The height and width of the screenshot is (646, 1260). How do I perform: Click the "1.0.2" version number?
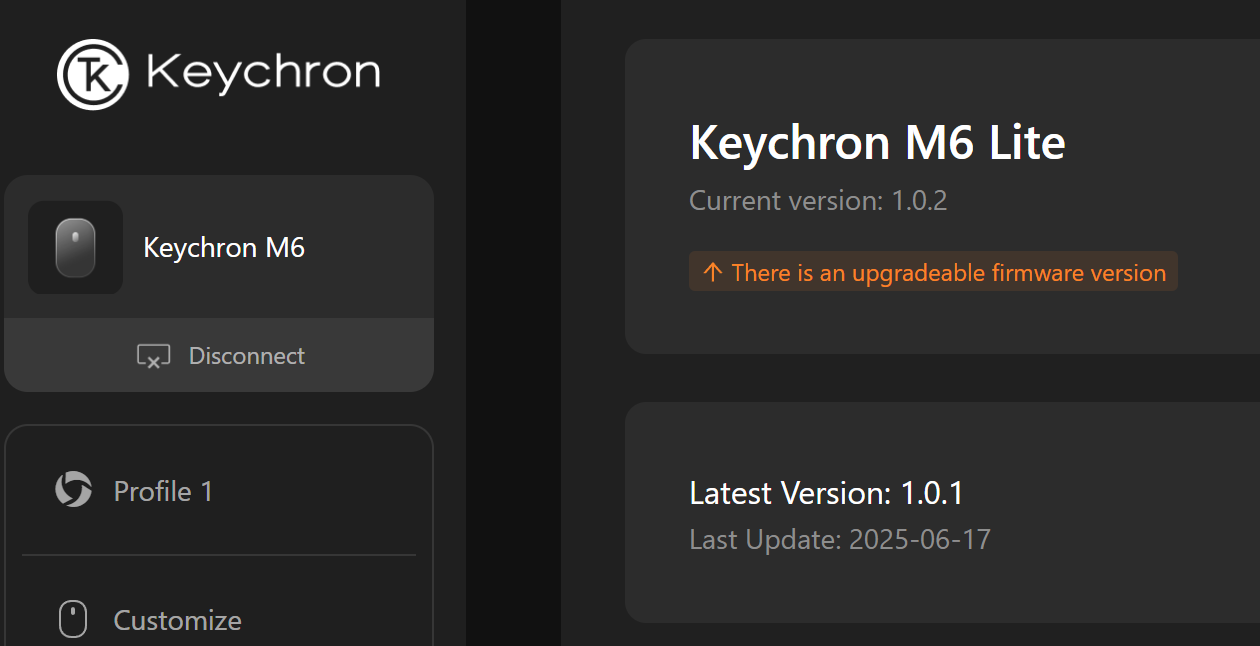(919, 201)
